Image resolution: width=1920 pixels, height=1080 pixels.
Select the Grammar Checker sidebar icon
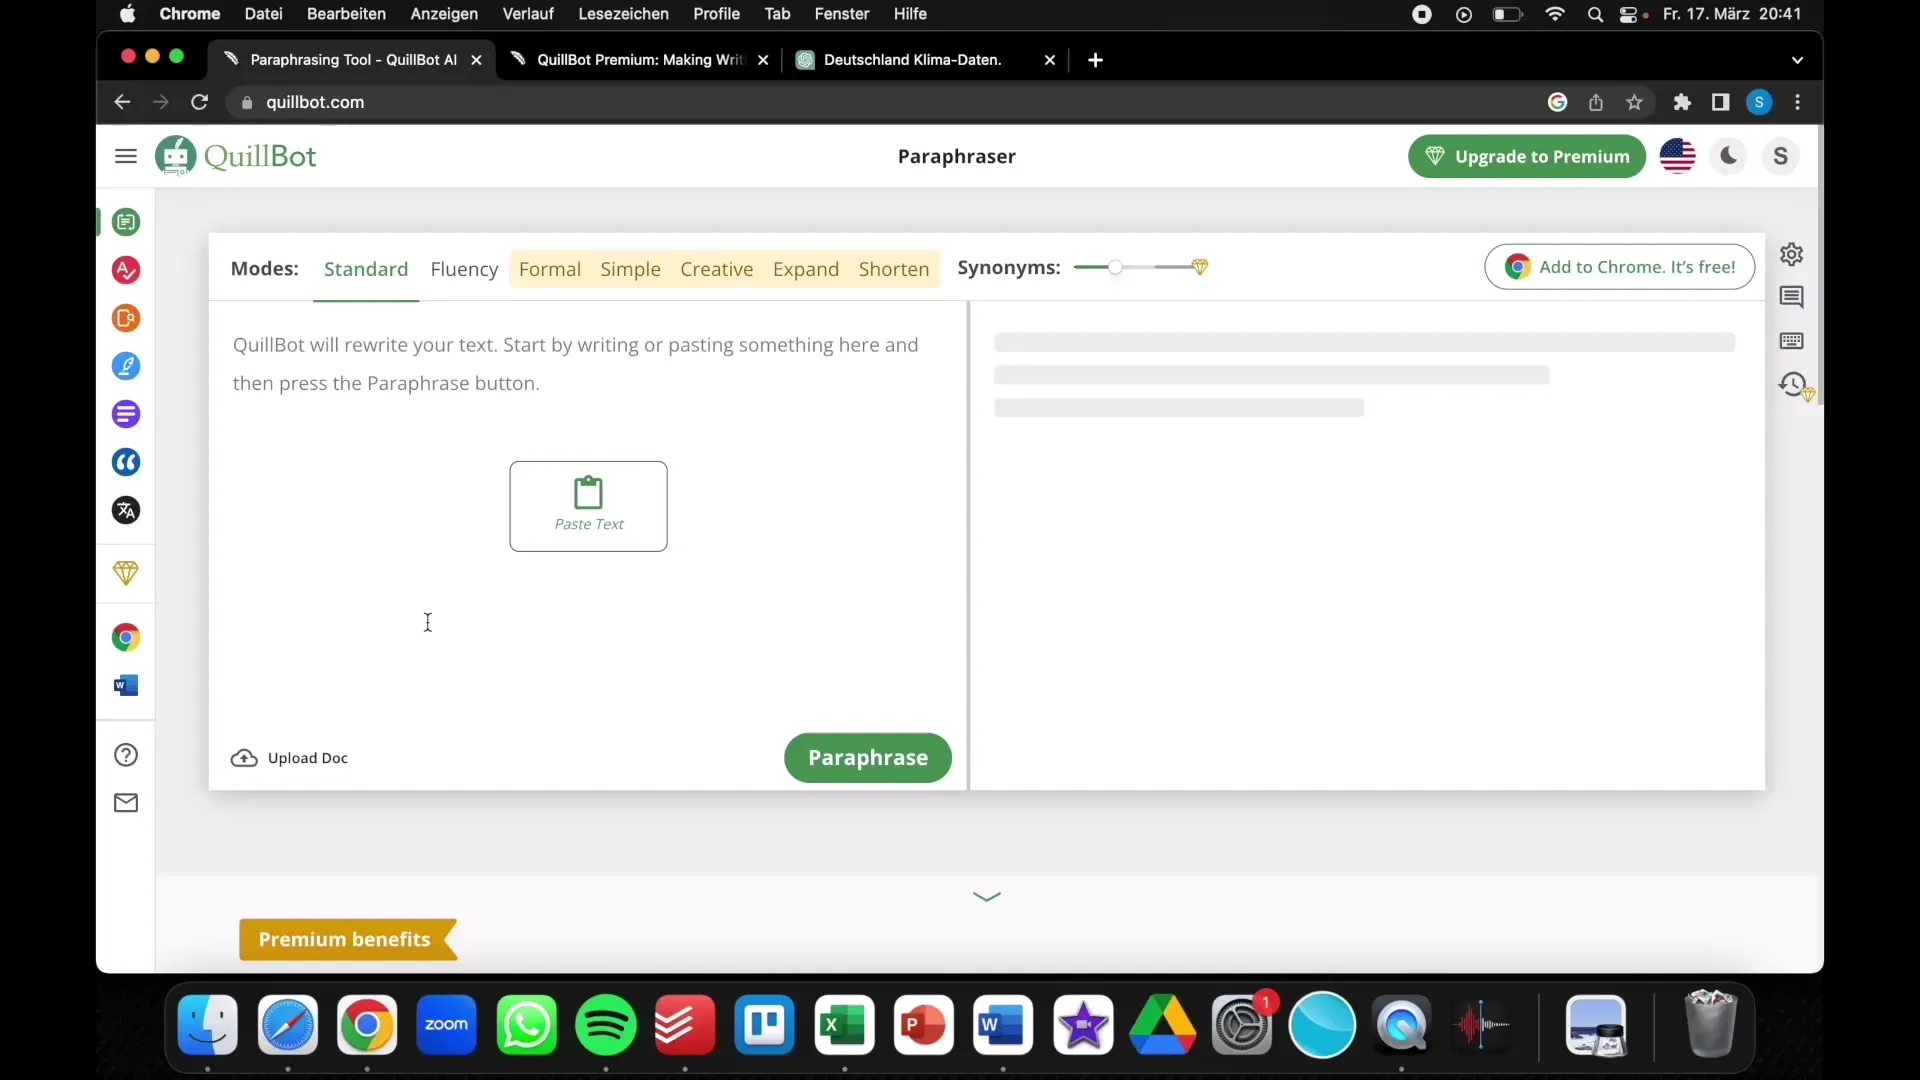[125, 269]
